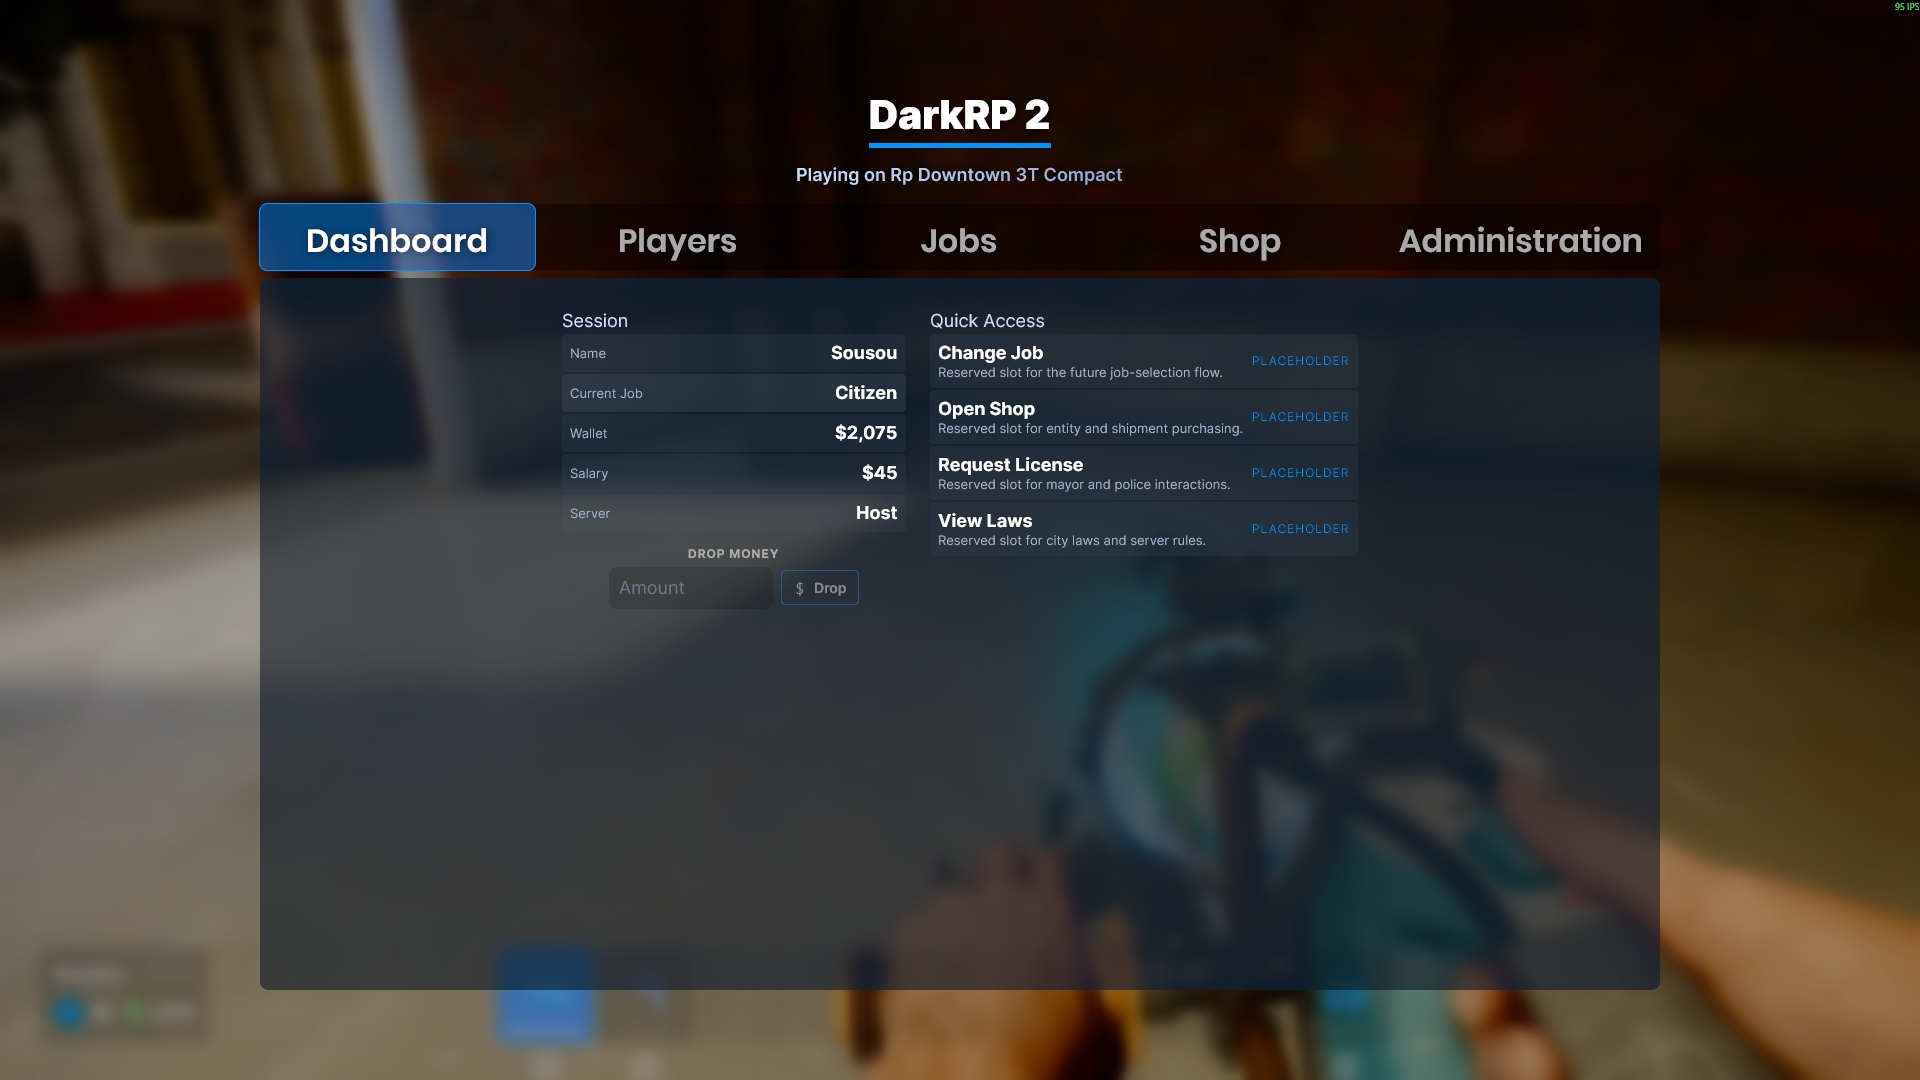Select the Change Job quick access entry
This screenshot has height=1080, width=1920.
(1090, 361)
